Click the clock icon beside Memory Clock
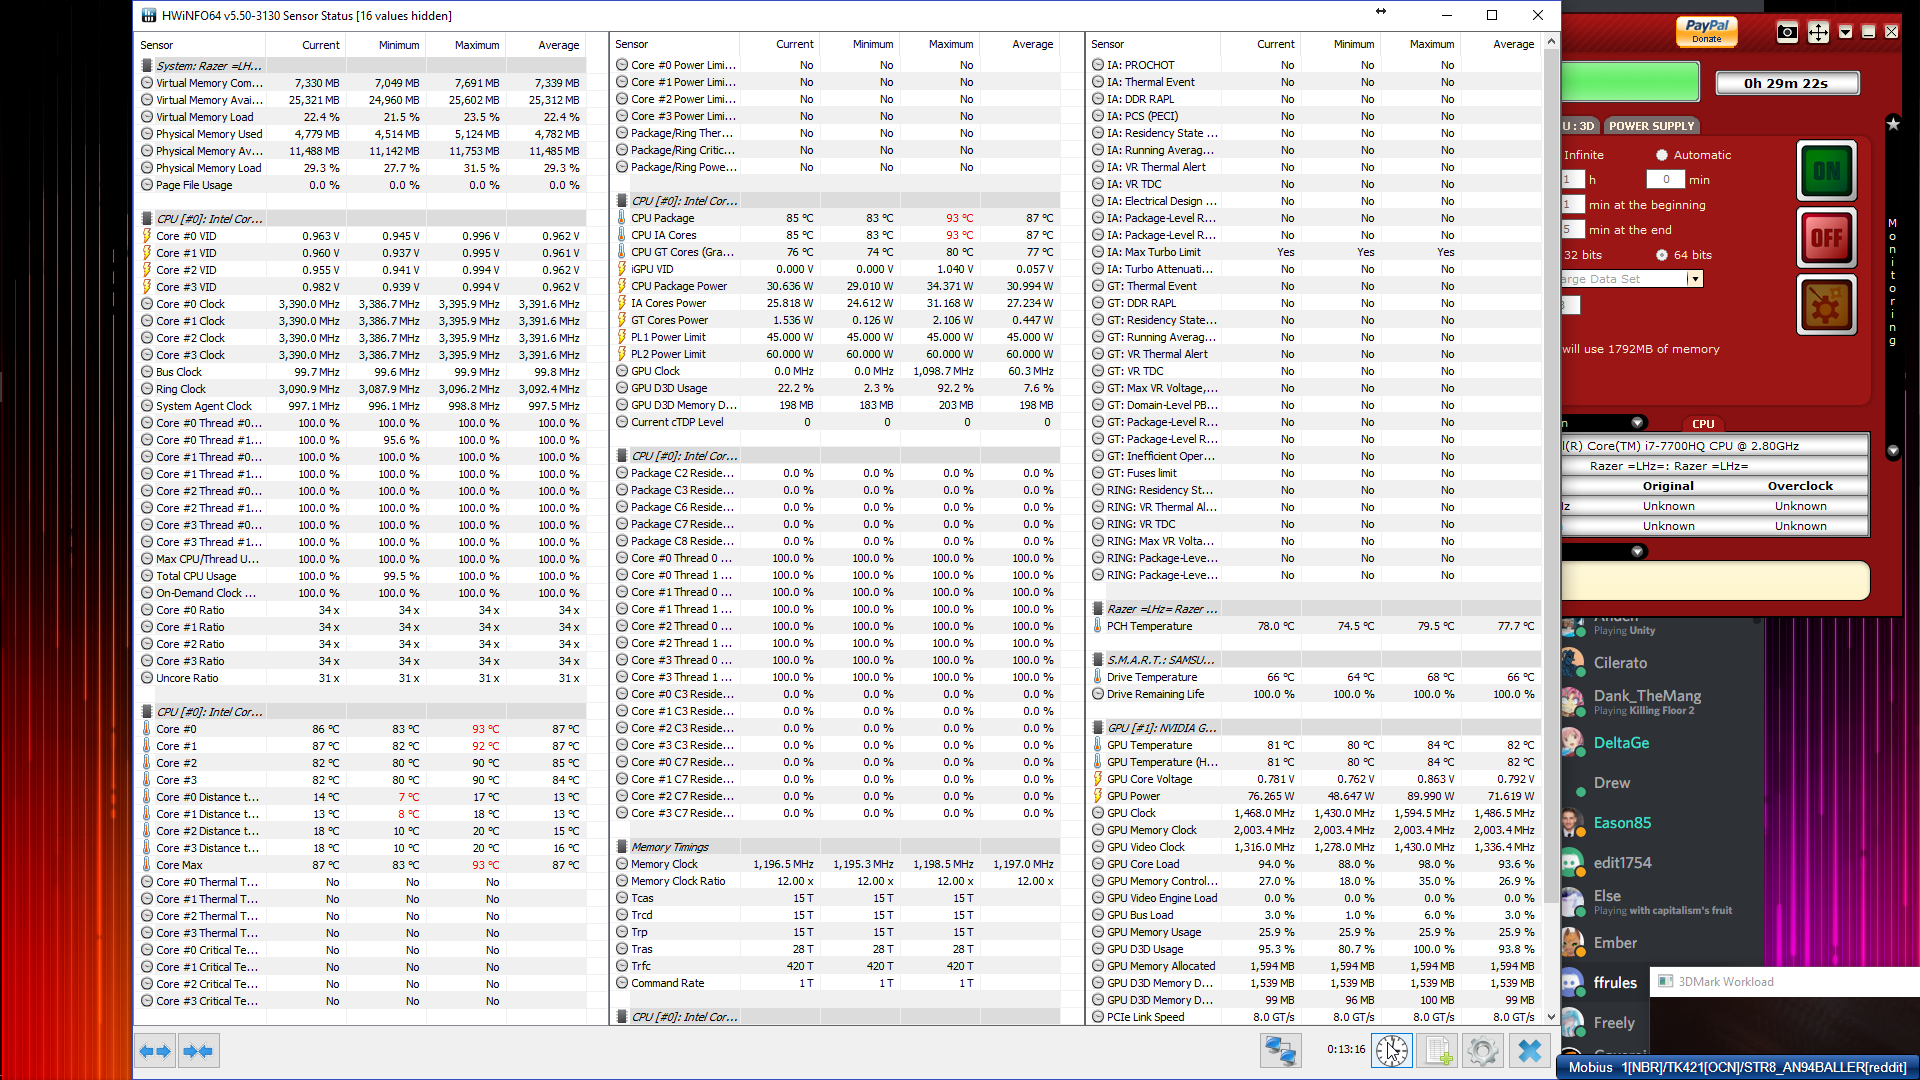This screenshot has width=1920, height=1080. coord(622,864)
